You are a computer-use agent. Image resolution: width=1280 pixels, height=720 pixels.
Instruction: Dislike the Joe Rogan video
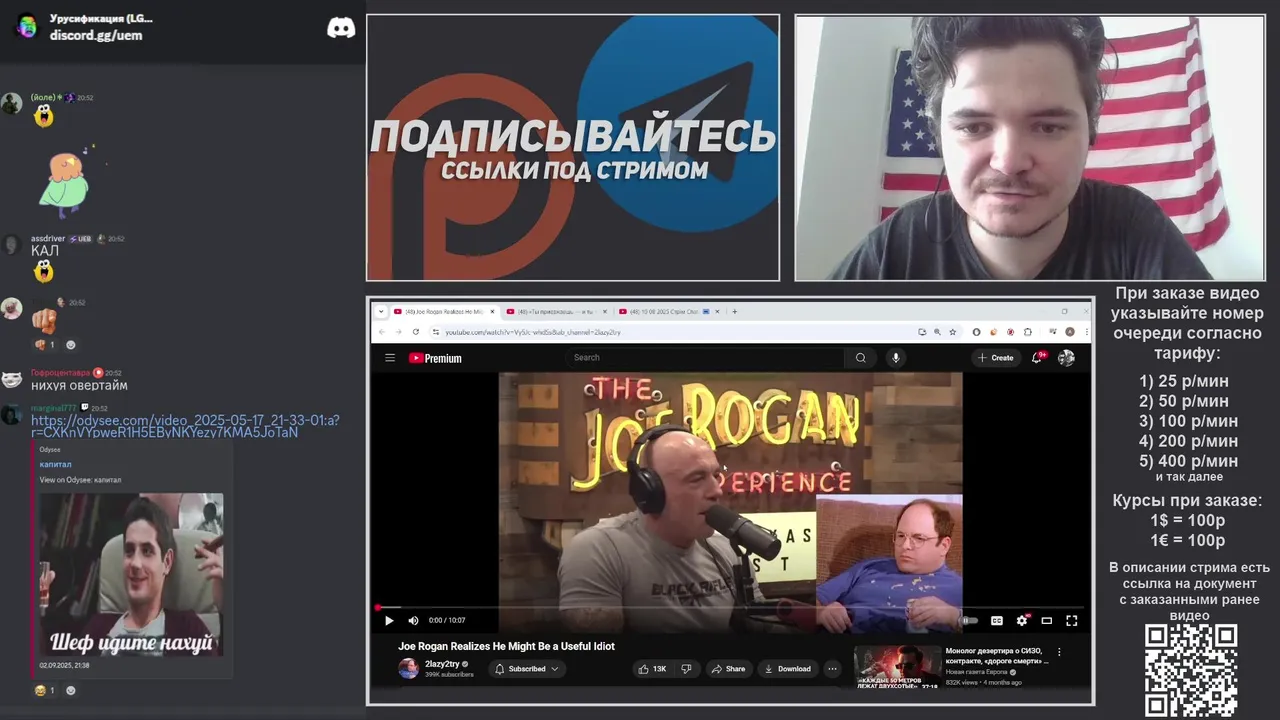(686, 669)
